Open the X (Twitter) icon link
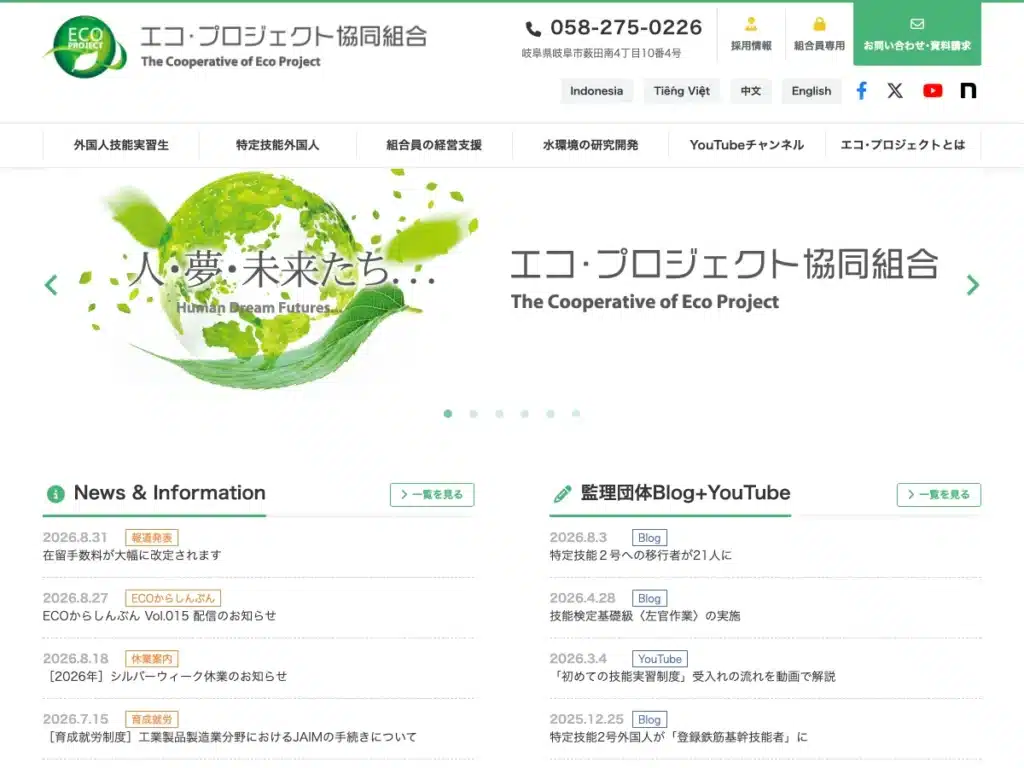1024x768 pixels. point(895,91)
